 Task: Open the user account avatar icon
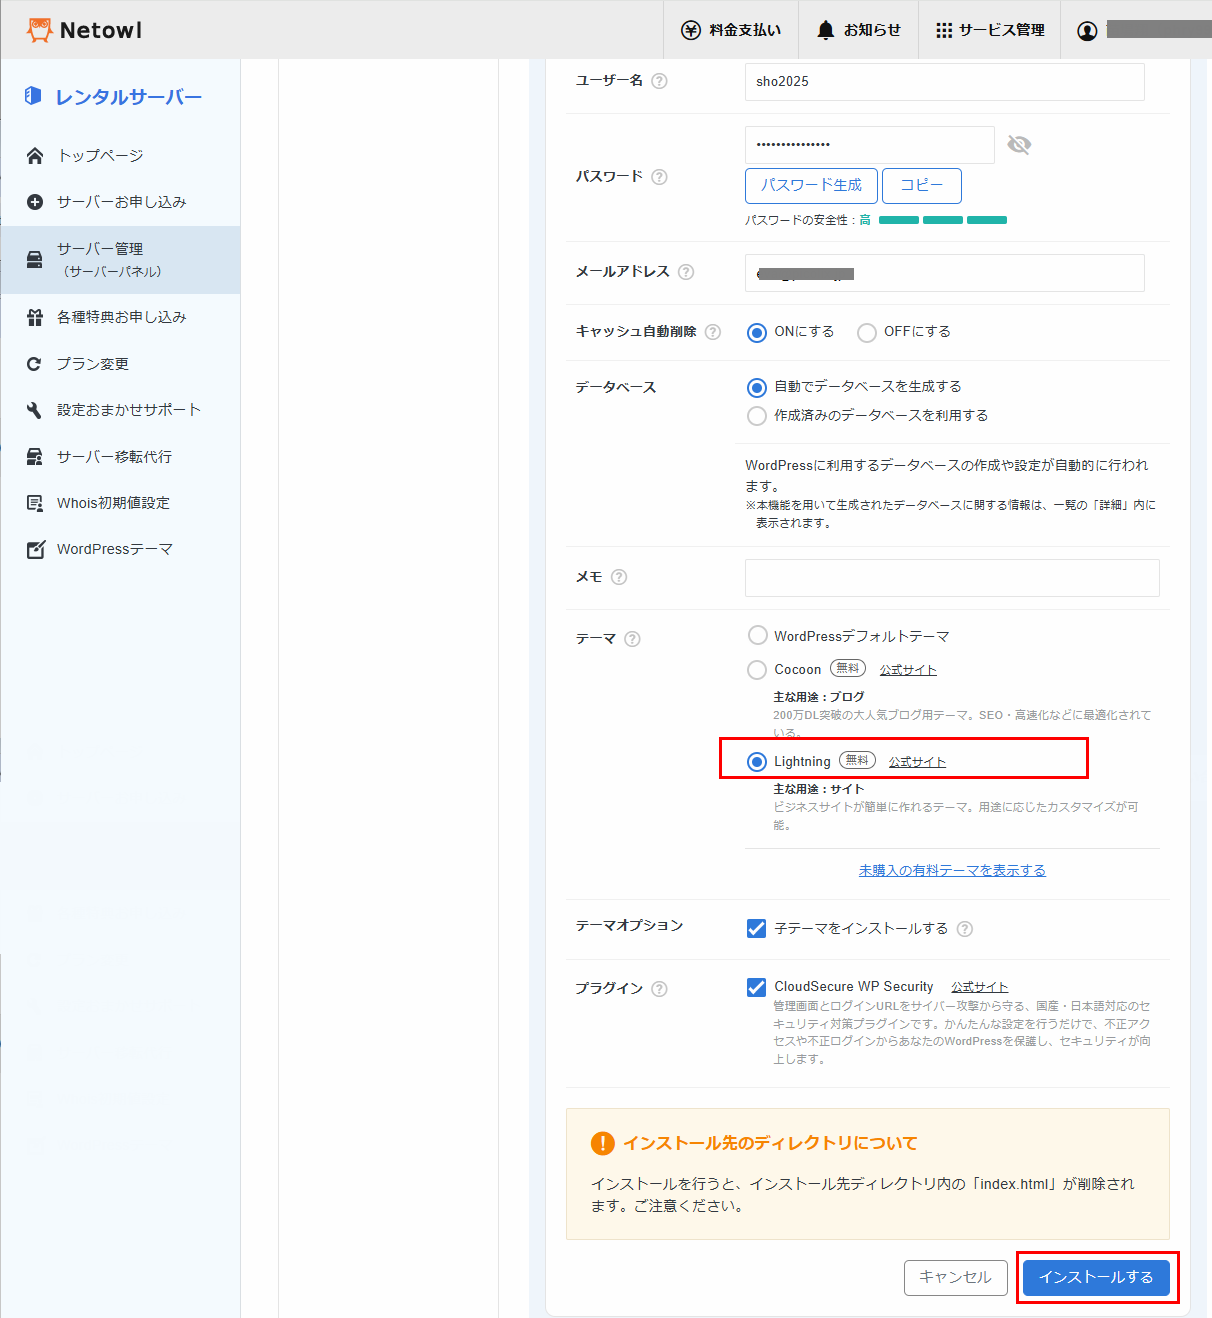(1087, 31)
